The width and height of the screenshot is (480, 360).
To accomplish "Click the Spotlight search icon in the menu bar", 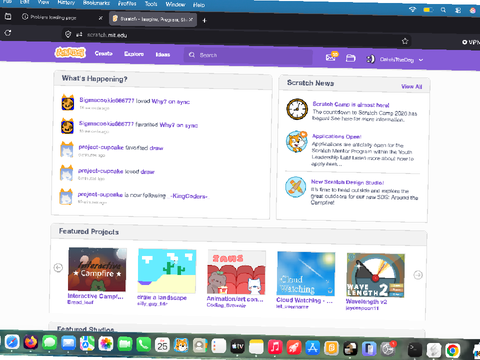I will coord(443,10).
